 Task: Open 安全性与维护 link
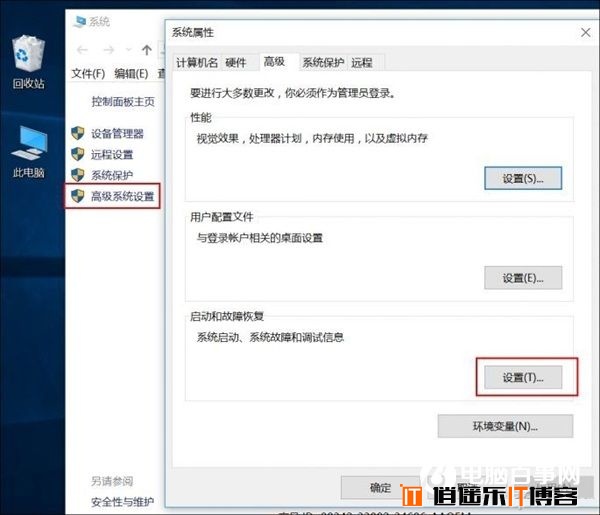click(x=122, y=502)
